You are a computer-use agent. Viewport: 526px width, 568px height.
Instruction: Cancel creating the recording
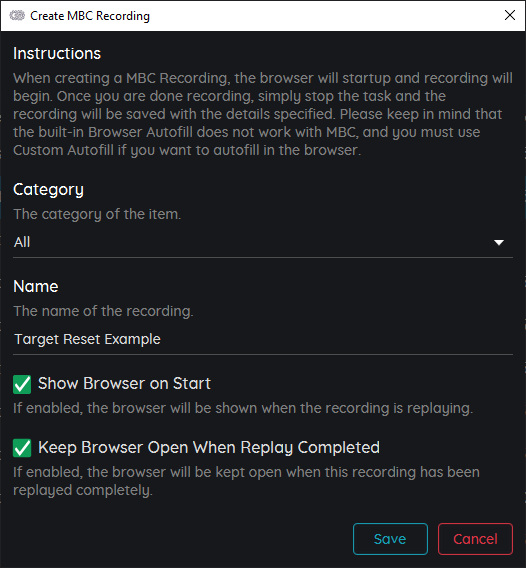475,539
